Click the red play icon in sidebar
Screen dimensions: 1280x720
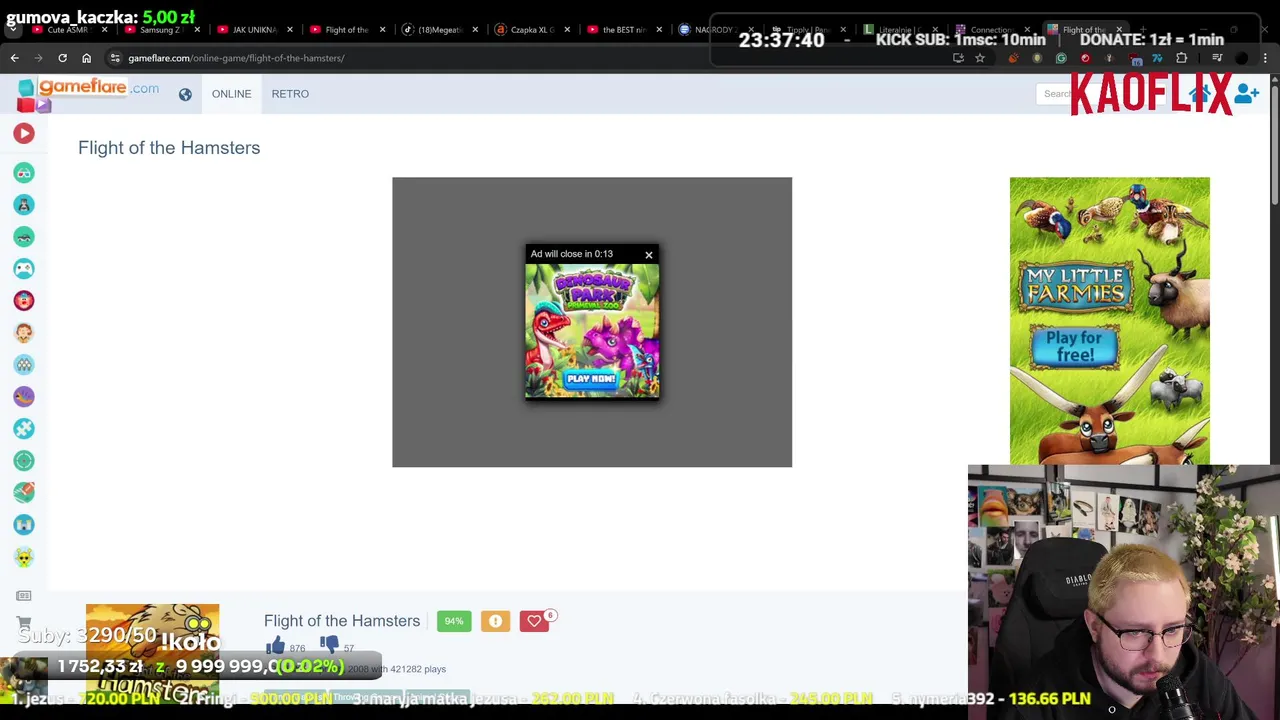[24, 133]
